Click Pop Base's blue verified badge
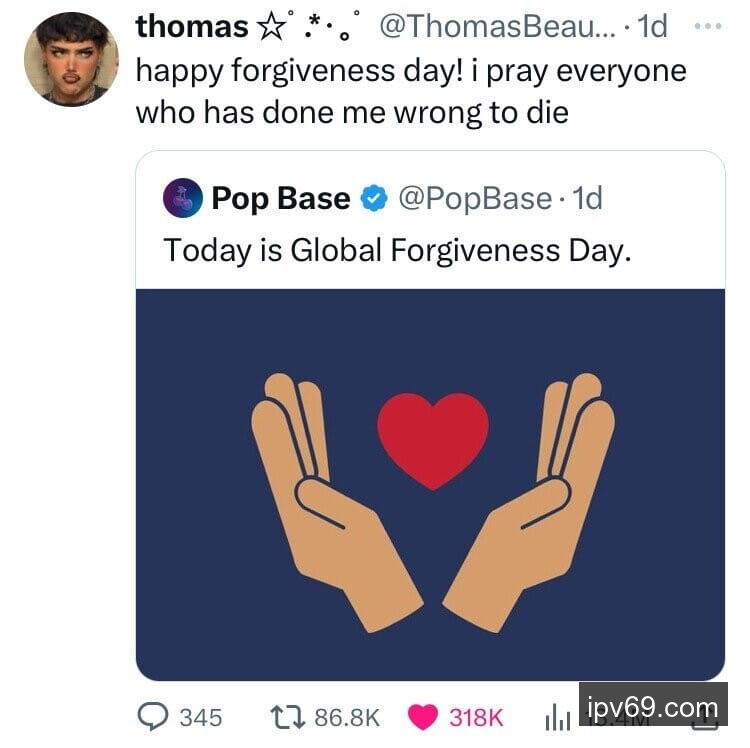Image resolution: width=750 pixels, height=748 pixels. click(374, 199)
